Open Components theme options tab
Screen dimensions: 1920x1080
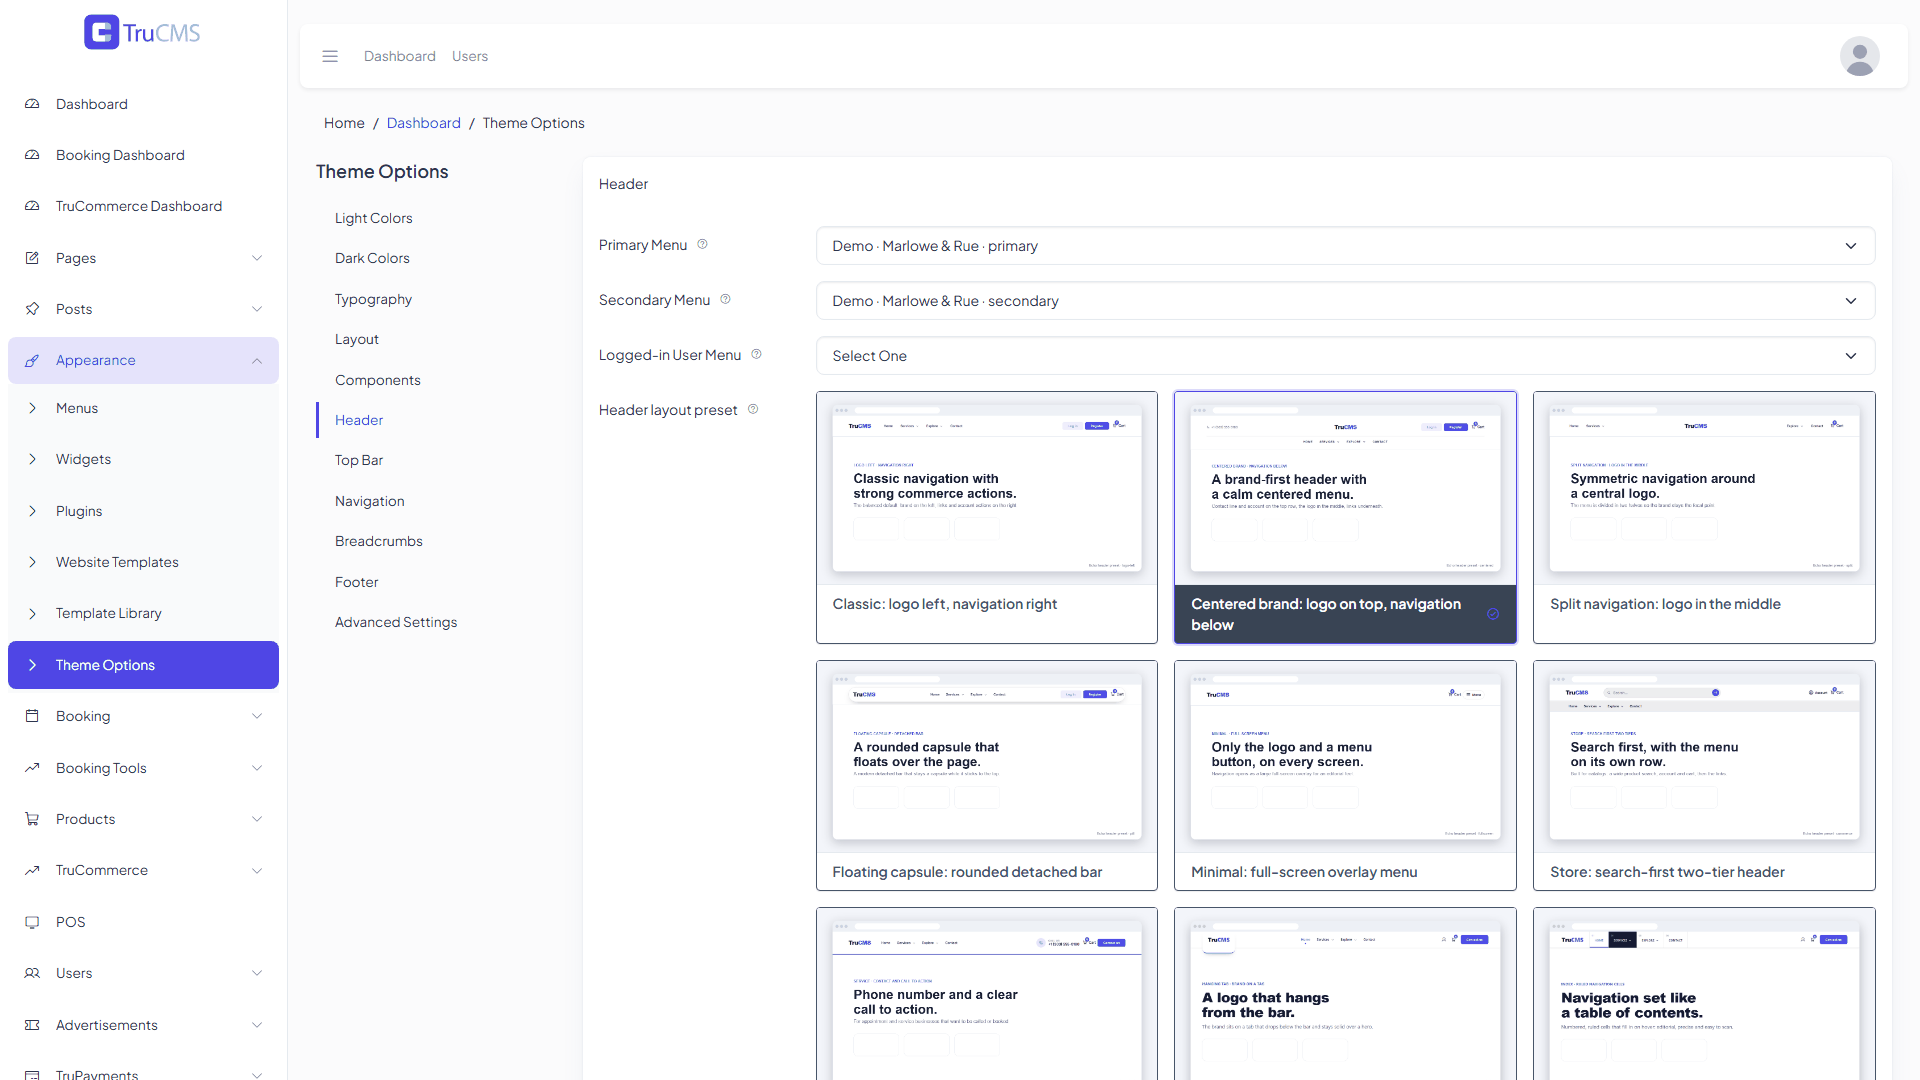[378, 380]
